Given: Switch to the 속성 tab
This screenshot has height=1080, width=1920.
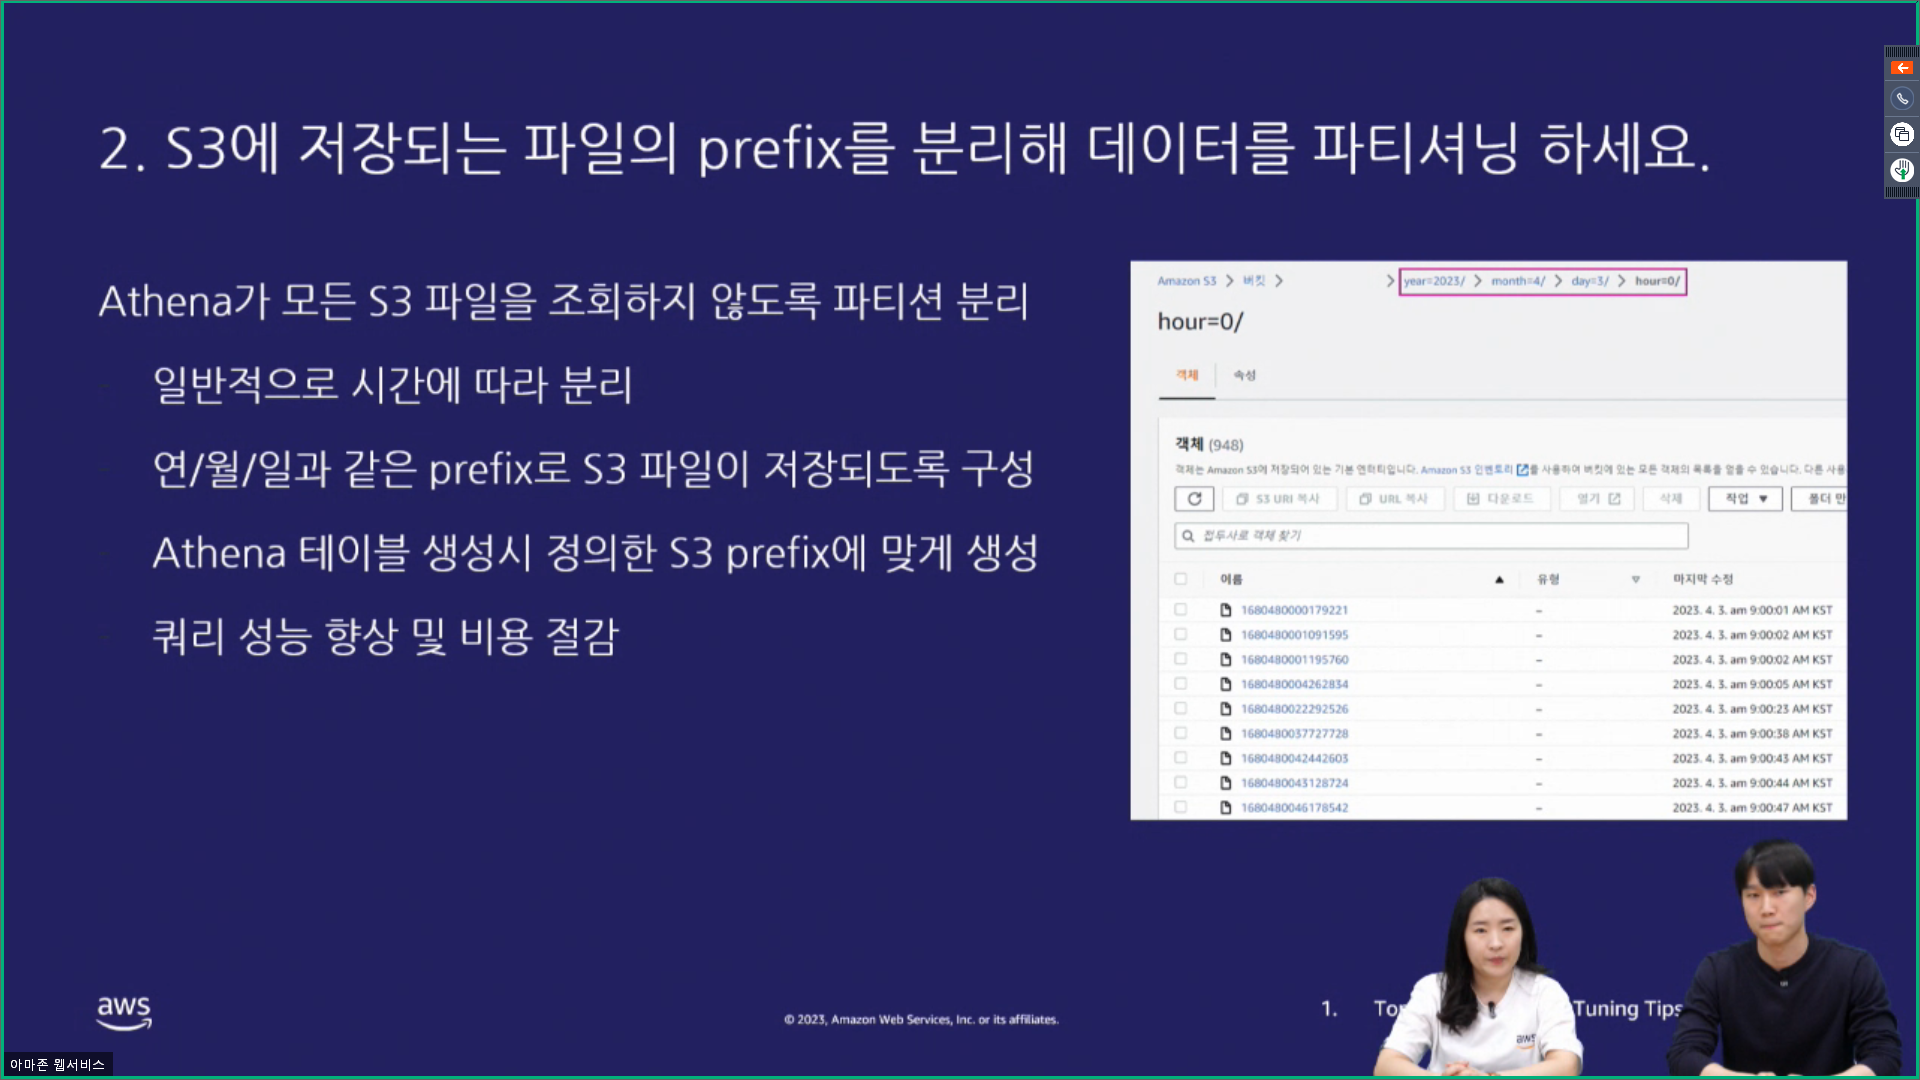Looking at the screenshot, I should click(x=1244, y=375).
